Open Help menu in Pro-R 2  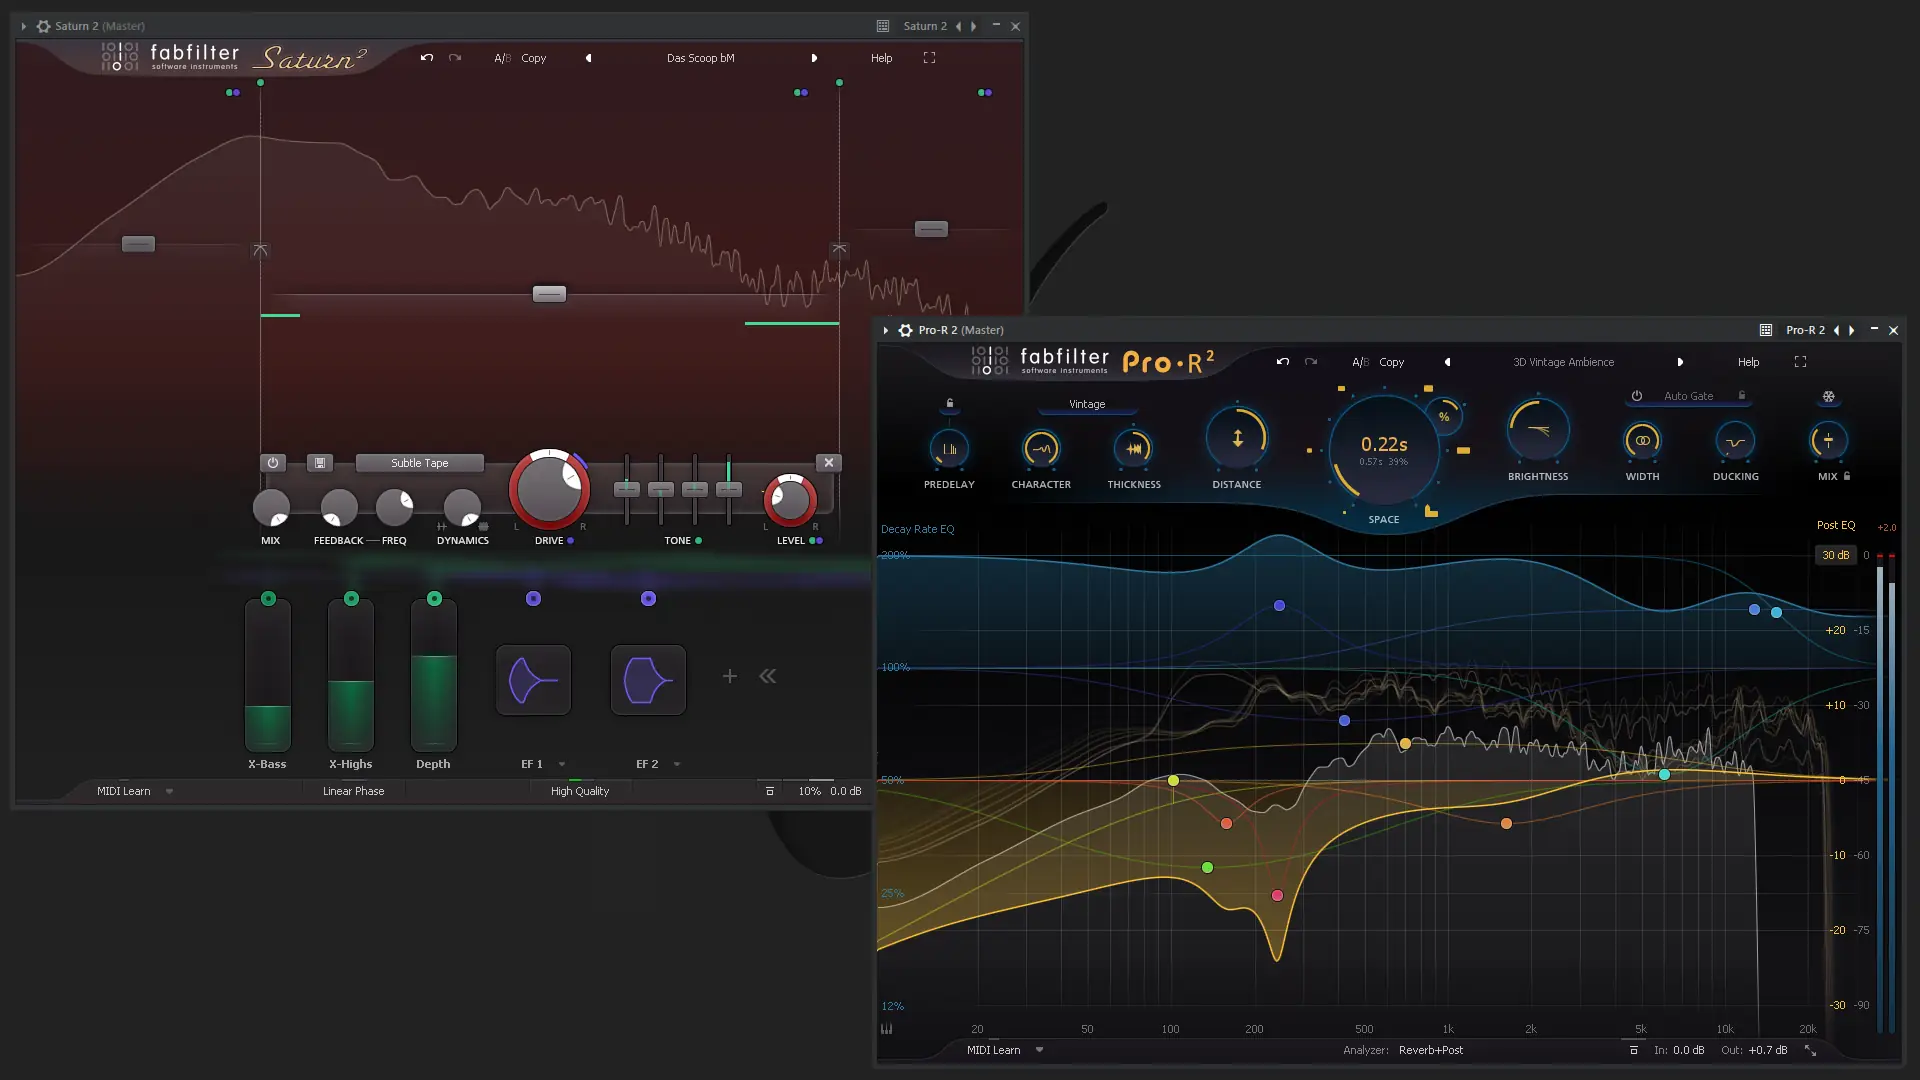click(x=1748, y=362)
